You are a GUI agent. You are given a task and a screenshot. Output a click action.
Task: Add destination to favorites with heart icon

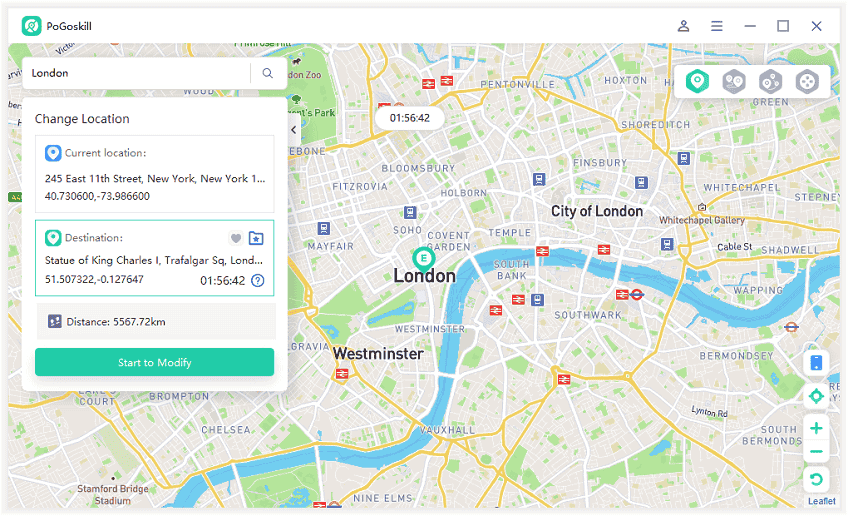tap(236, 238)
